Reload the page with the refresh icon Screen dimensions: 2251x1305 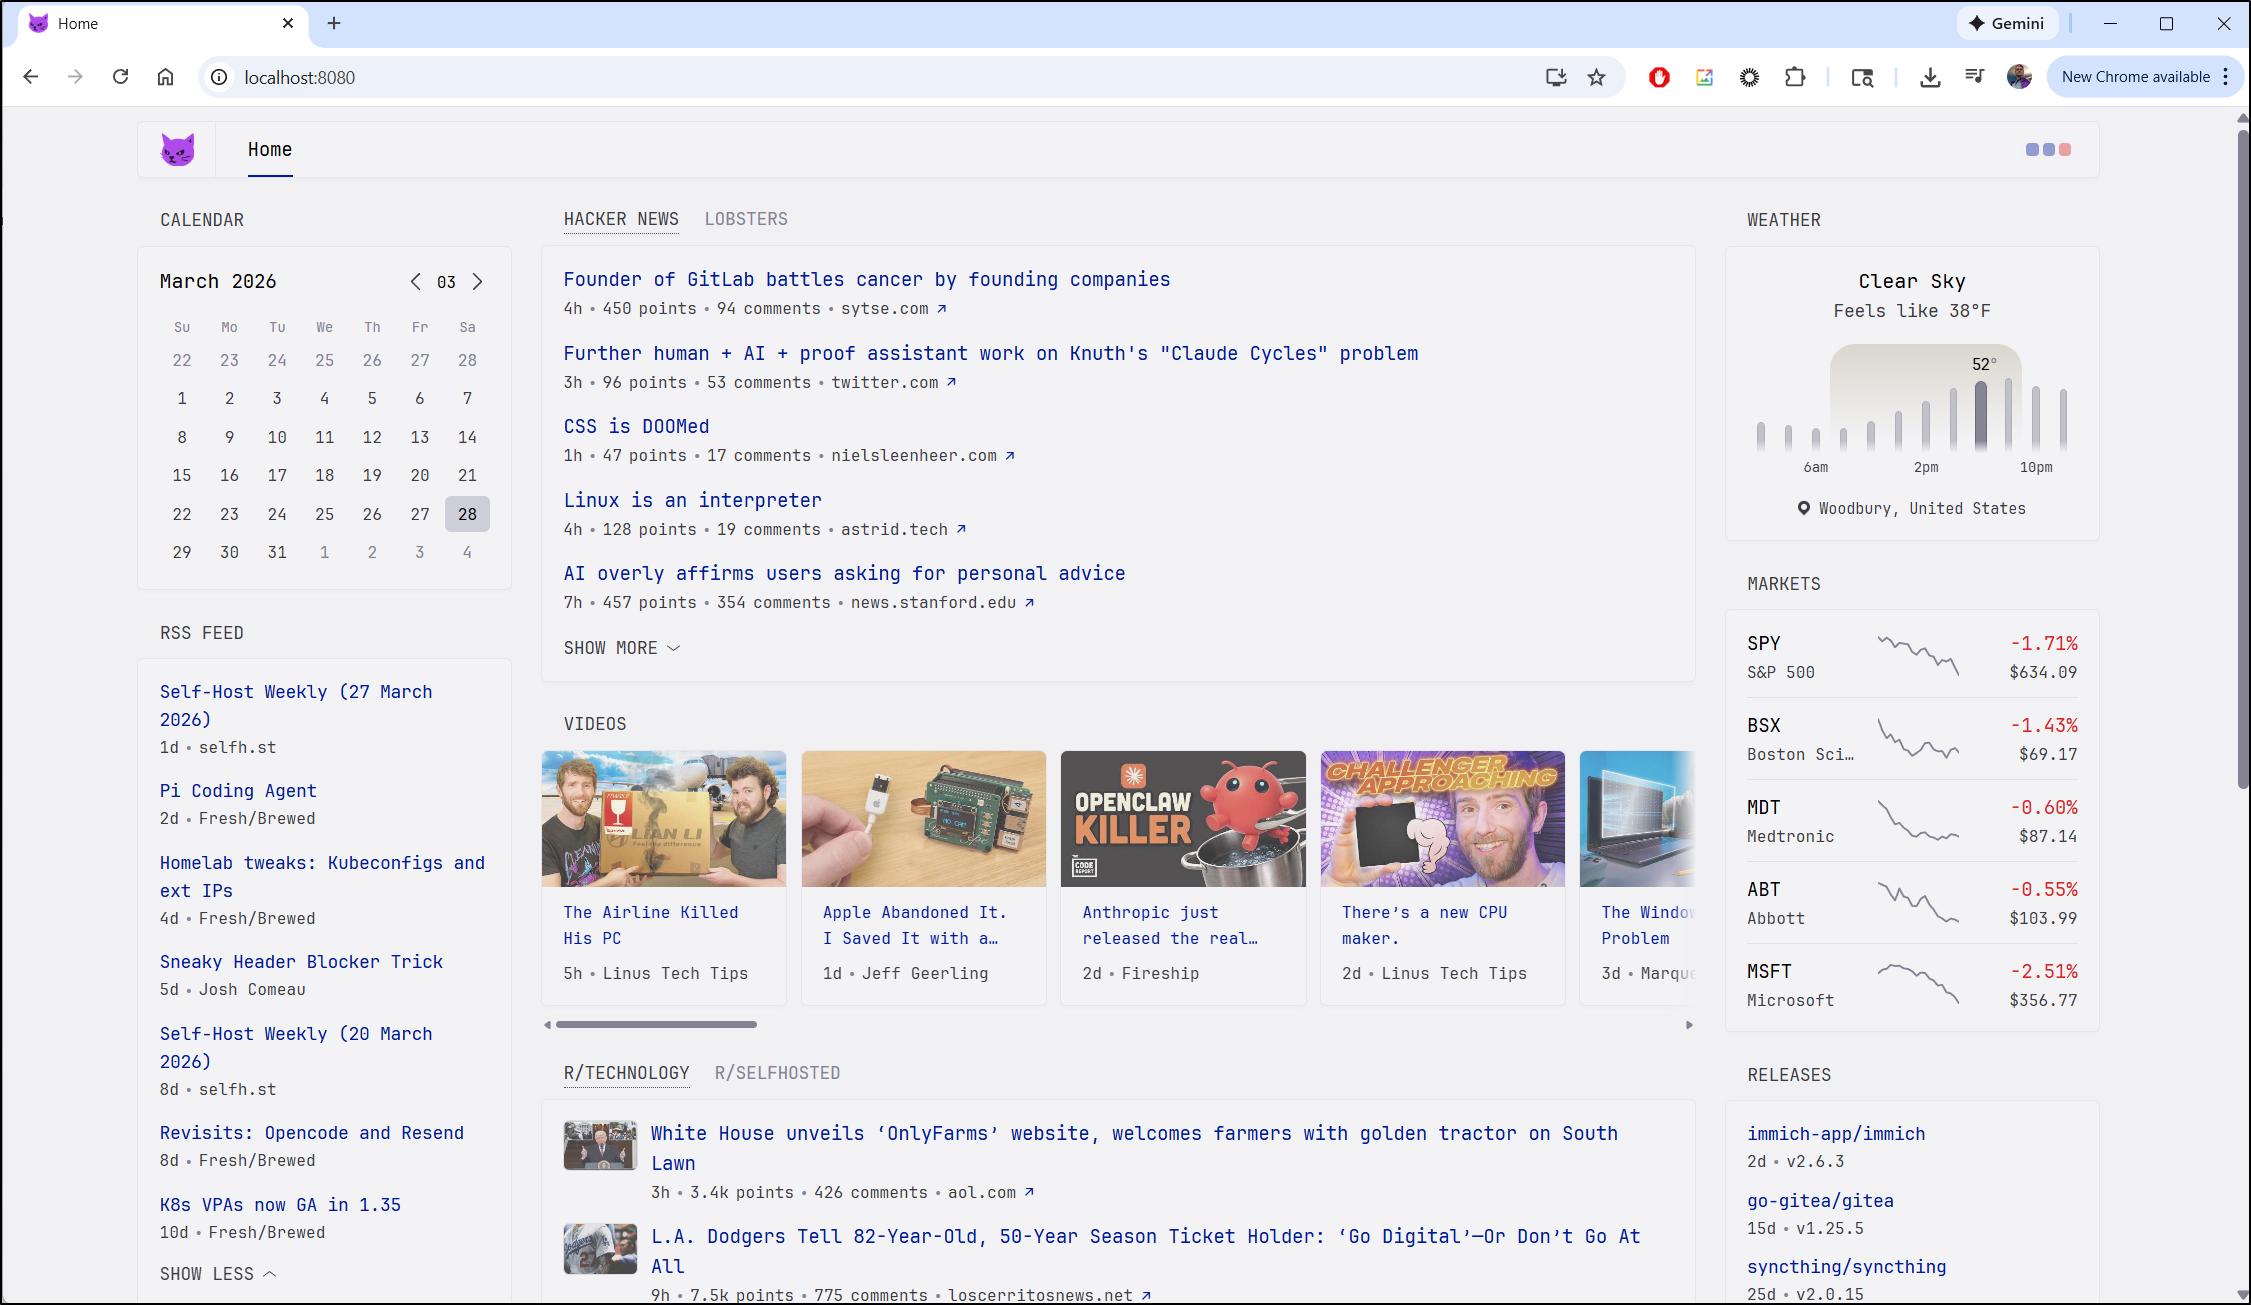coord(121,76)
